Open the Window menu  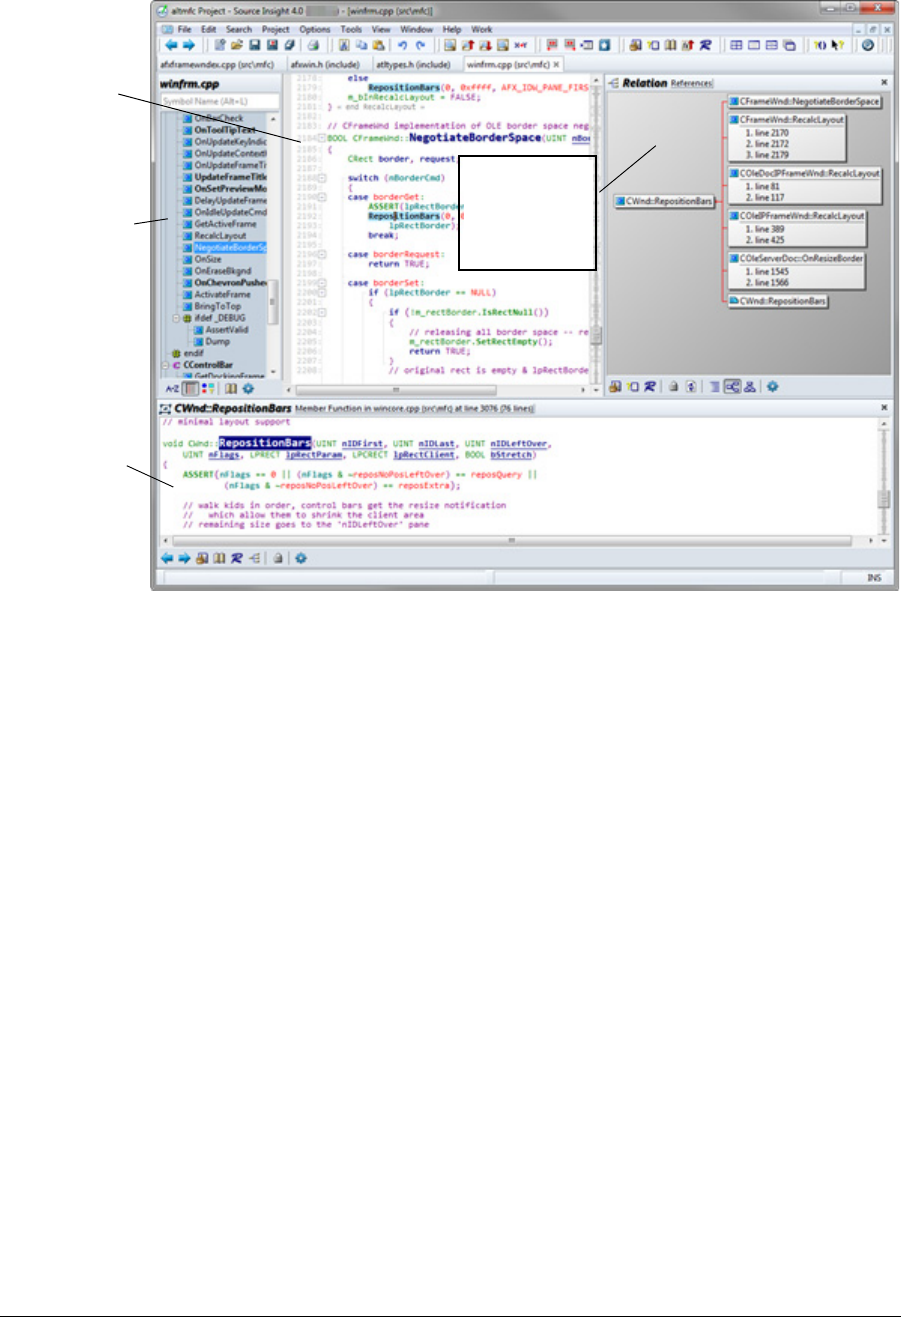(x=416, y=29)
